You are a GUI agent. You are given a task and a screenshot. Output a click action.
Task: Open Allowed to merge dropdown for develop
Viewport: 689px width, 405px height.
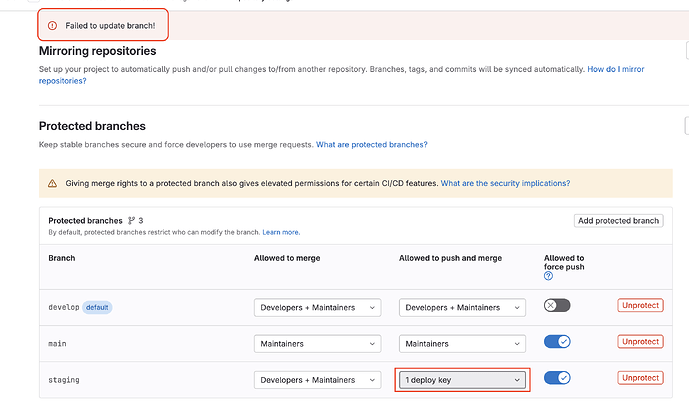pos(317,307)
